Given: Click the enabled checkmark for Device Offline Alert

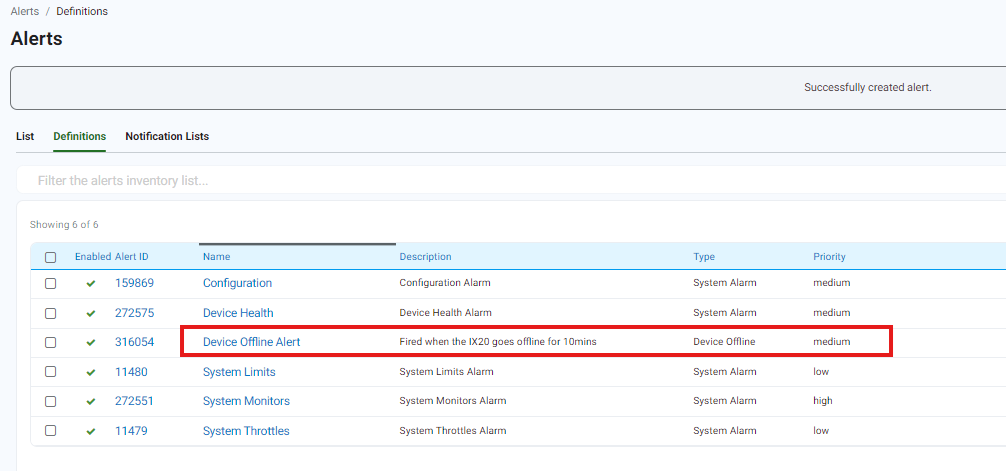Looking at the screenshot, I should [x=91, y=342].
